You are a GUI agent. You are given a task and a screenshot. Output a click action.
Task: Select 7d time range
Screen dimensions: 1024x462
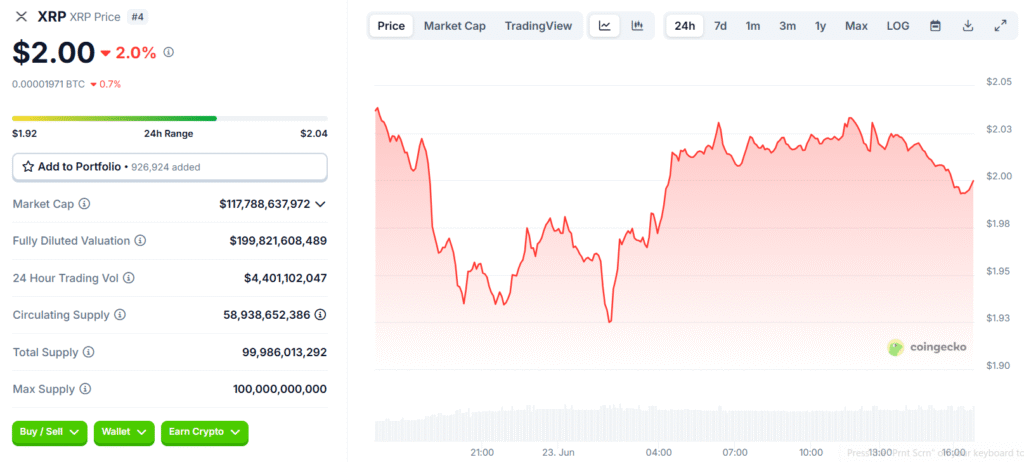720,26
